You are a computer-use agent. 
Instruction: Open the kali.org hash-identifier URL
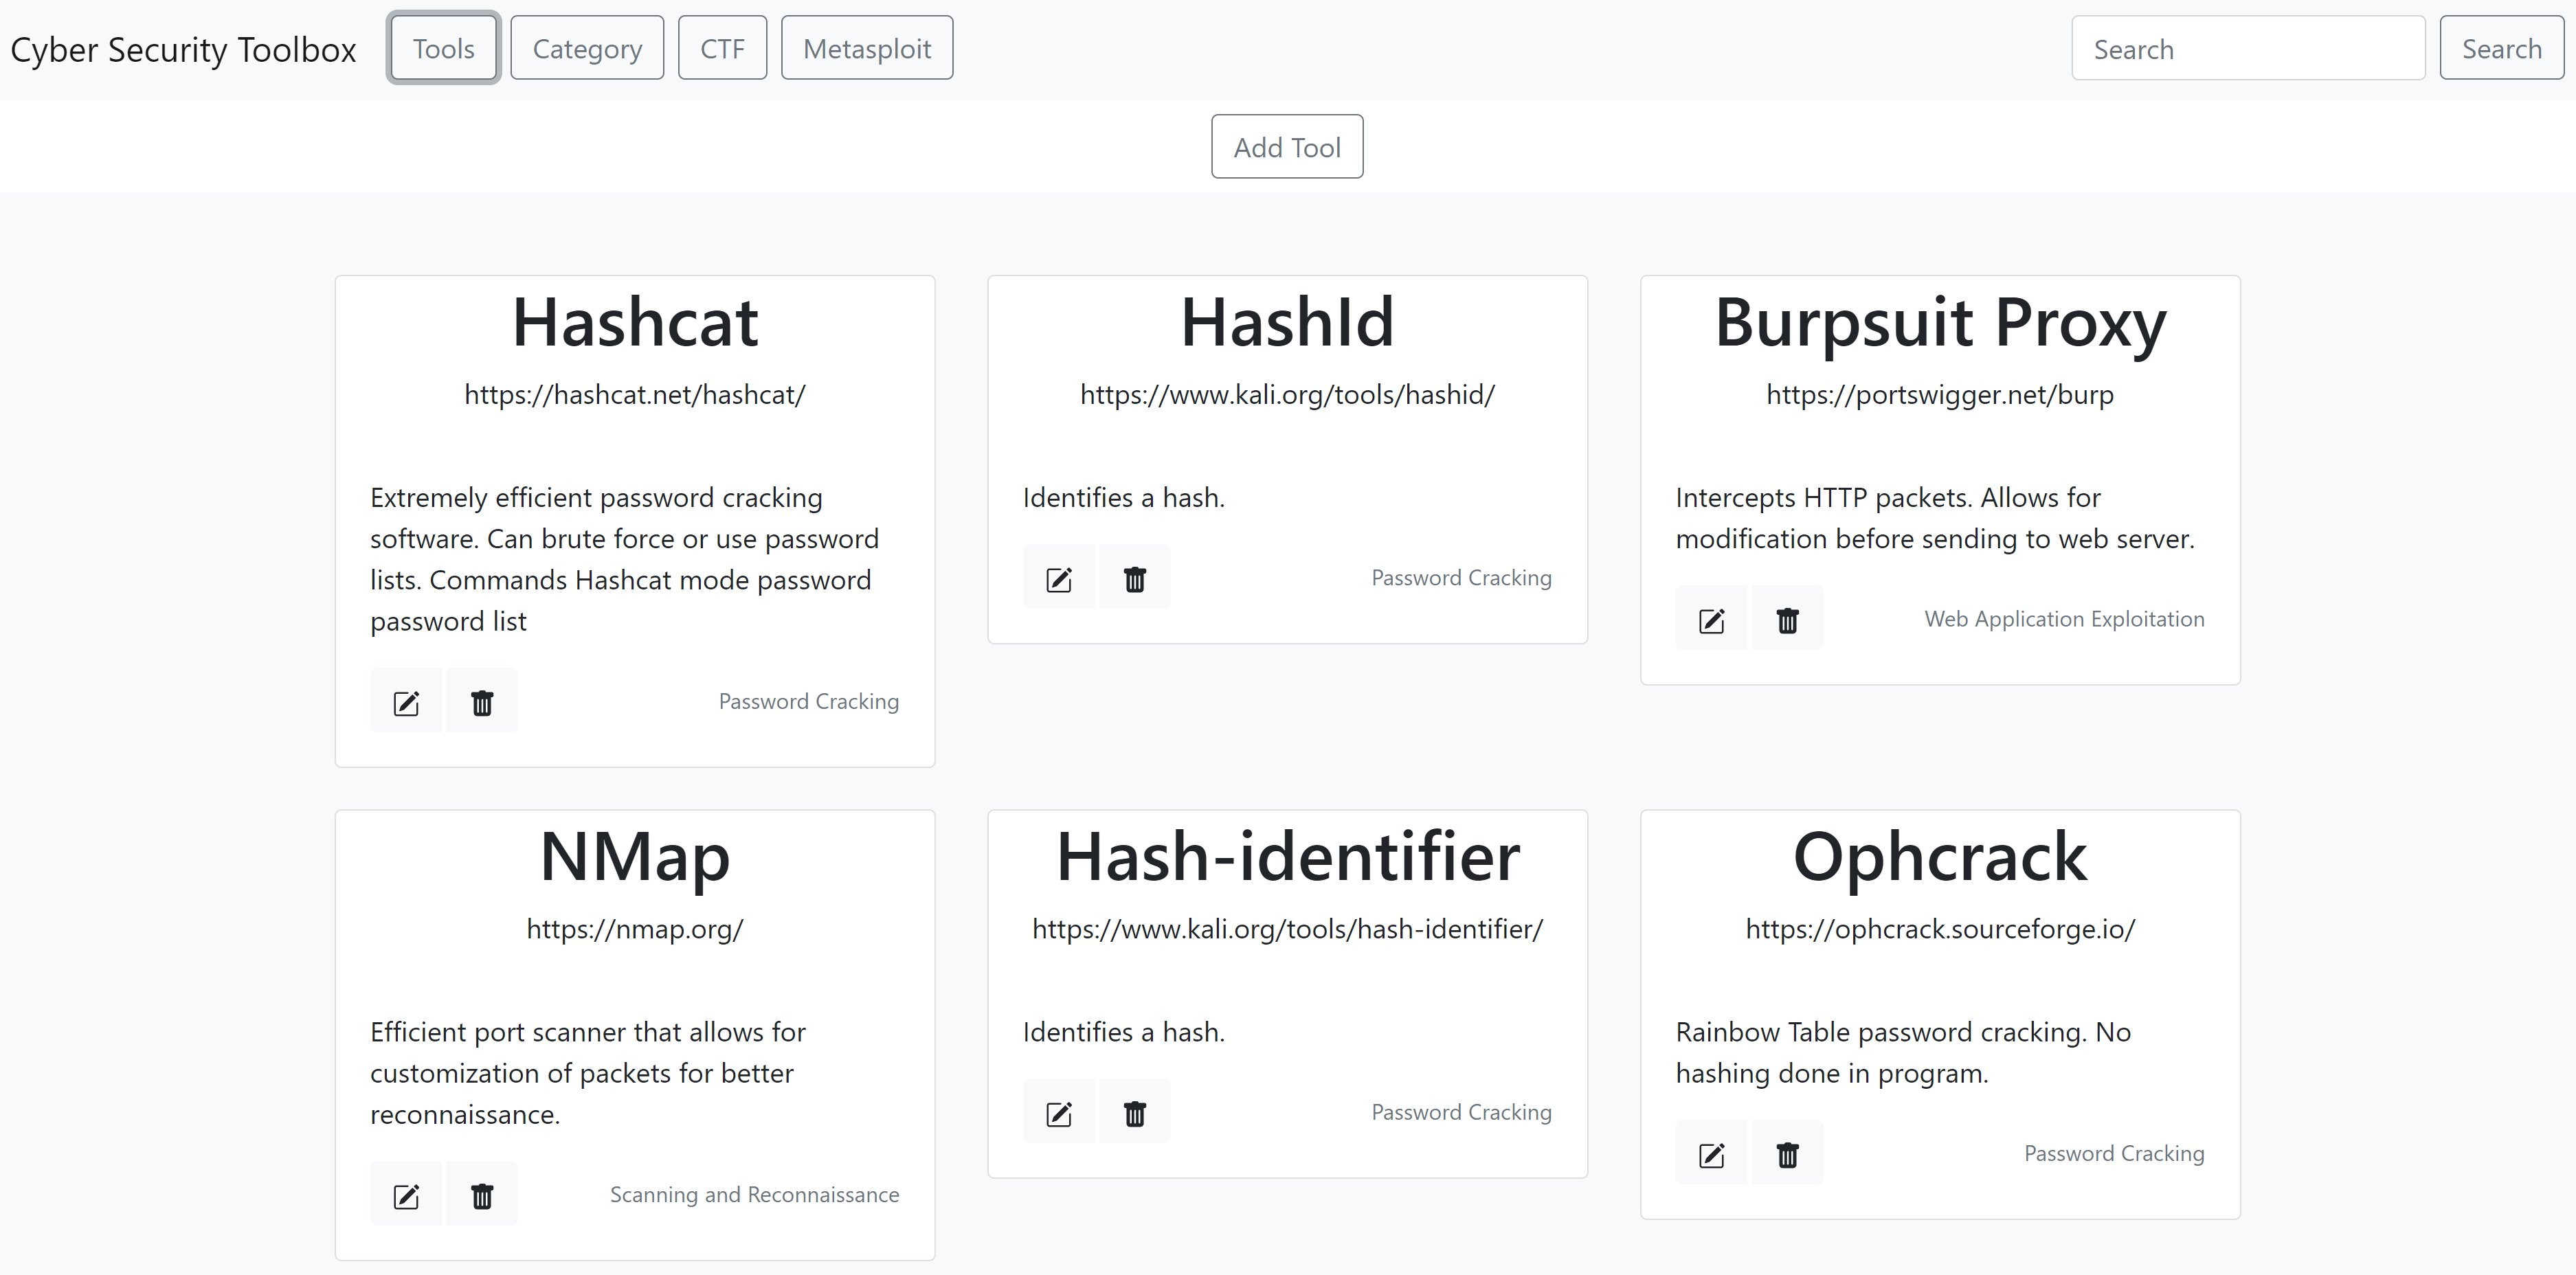(1288, 929)
